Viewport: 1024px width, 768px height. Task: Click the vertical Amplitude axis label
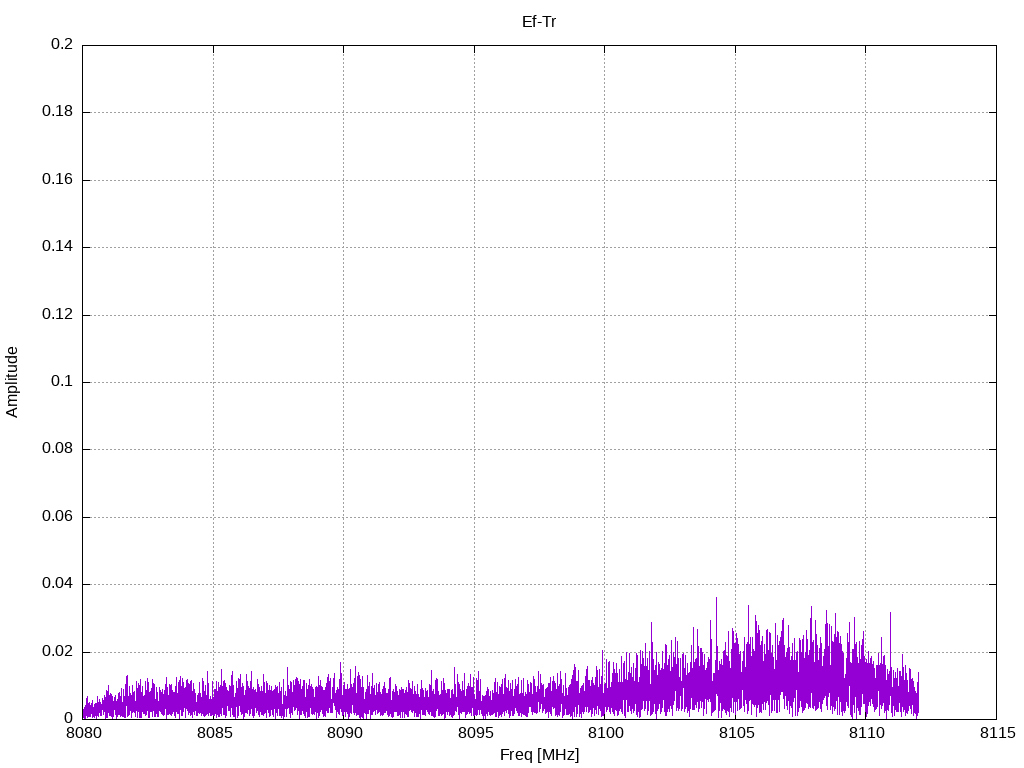tap(12, 381)
